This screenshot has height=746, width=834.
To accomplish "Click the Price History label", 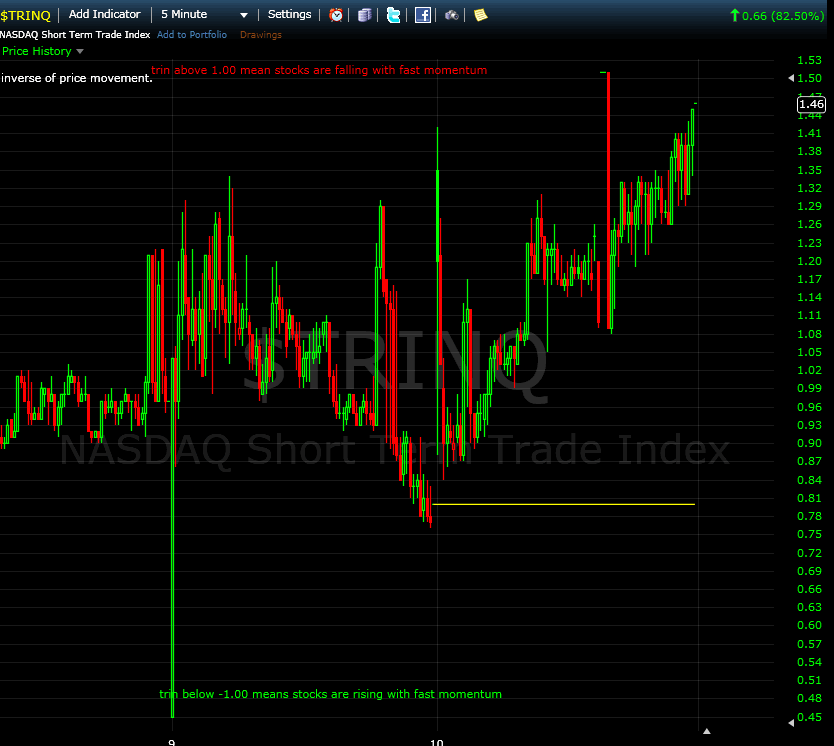I will pyautogui.click(x=37, y=51).
